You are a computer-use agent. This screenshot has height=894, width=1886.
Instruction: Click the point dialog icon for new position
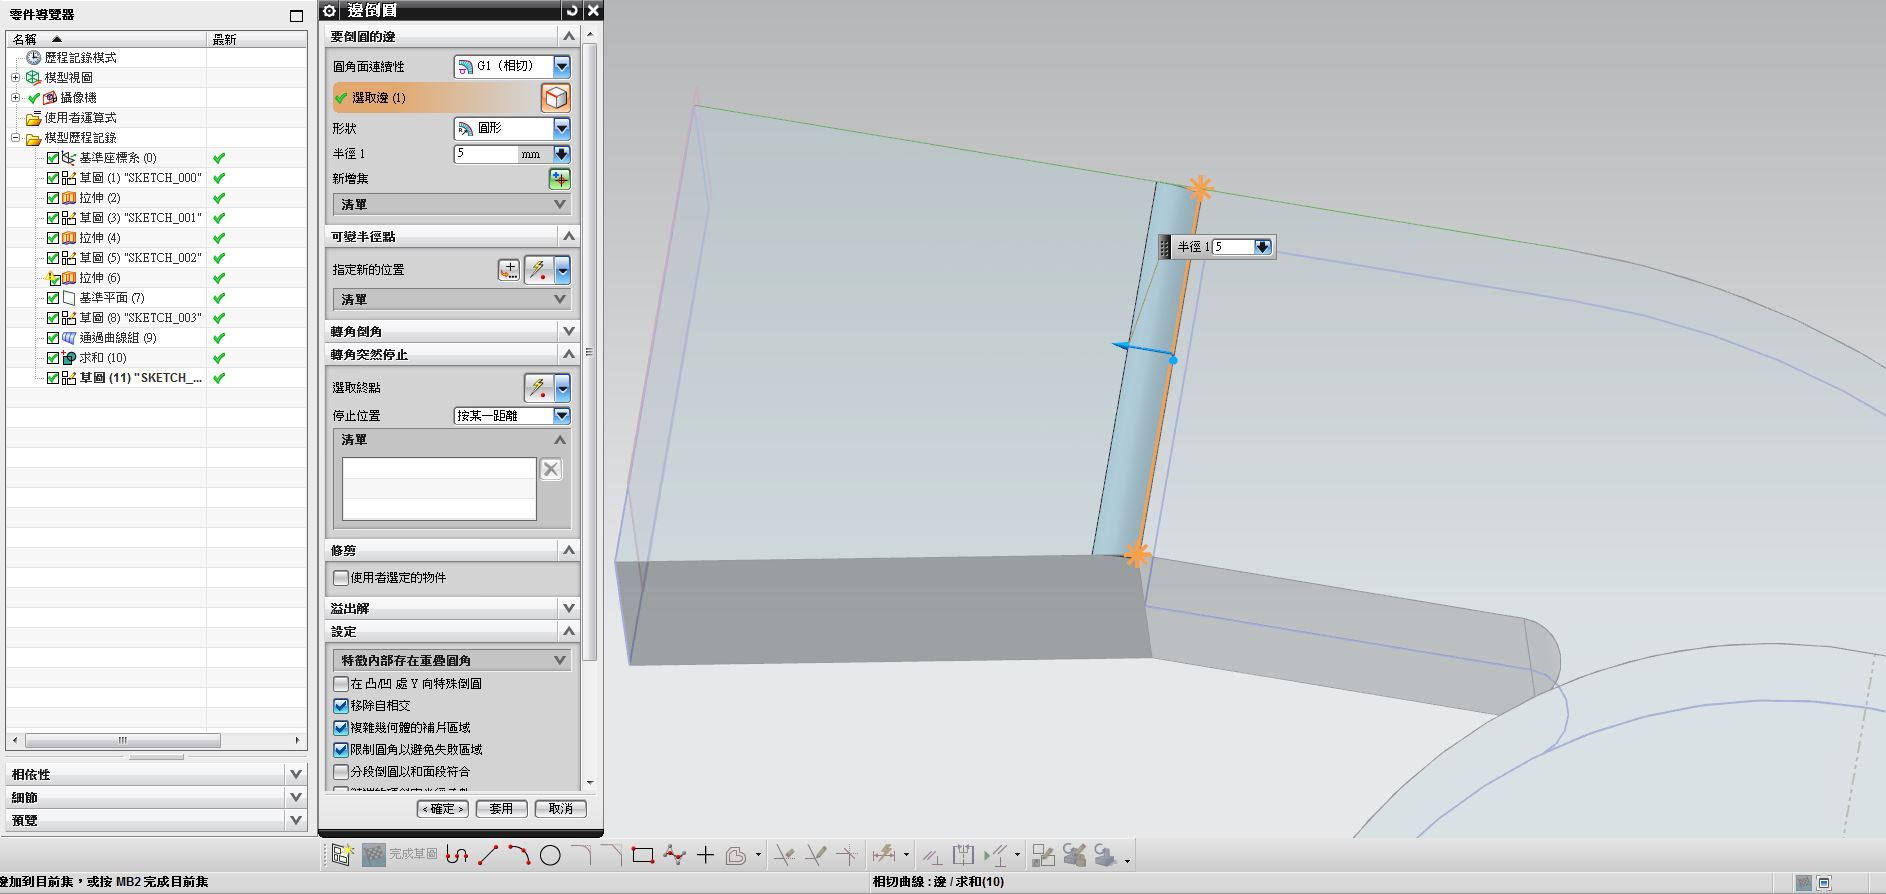(509, 270)
